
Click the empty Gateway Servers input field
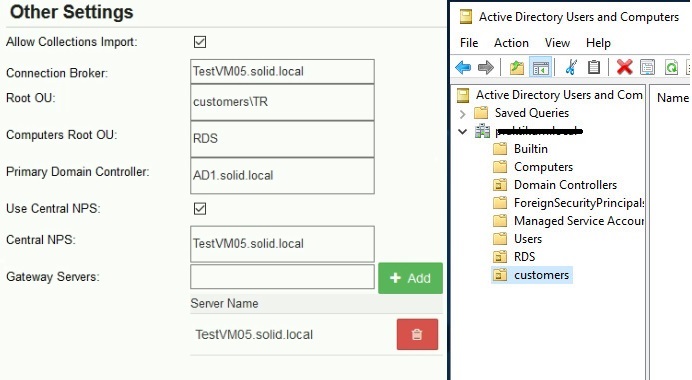point(282,277)
